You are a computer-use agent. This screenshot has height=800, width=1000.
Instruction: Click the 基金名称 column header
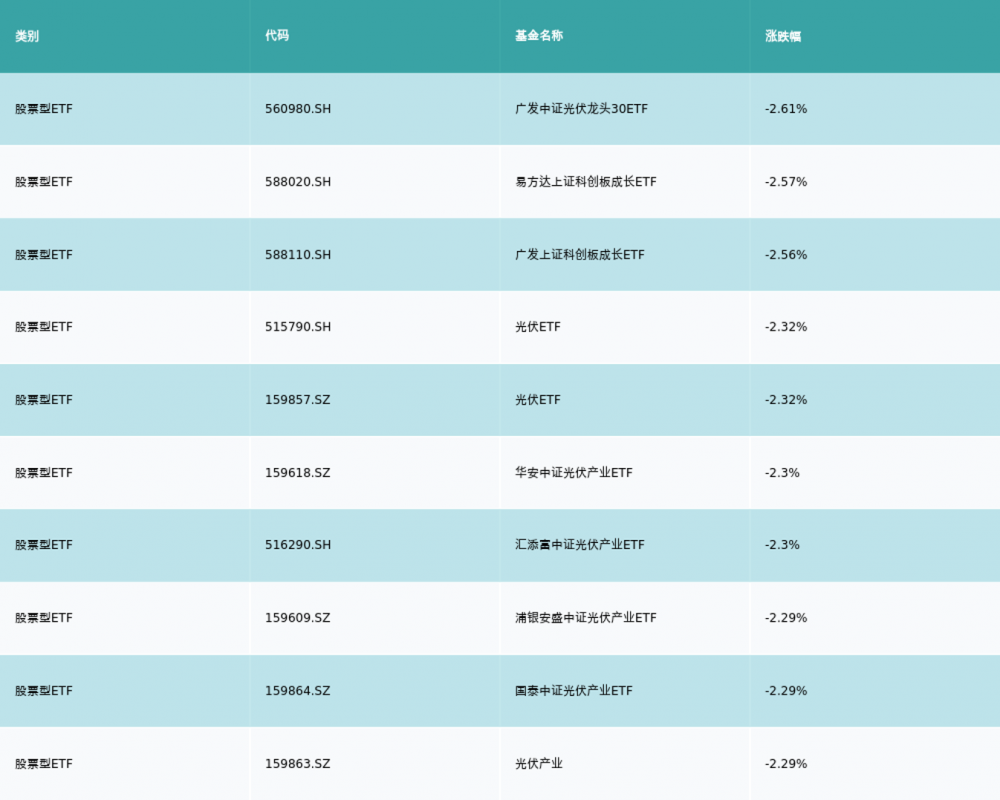[539, 36]
